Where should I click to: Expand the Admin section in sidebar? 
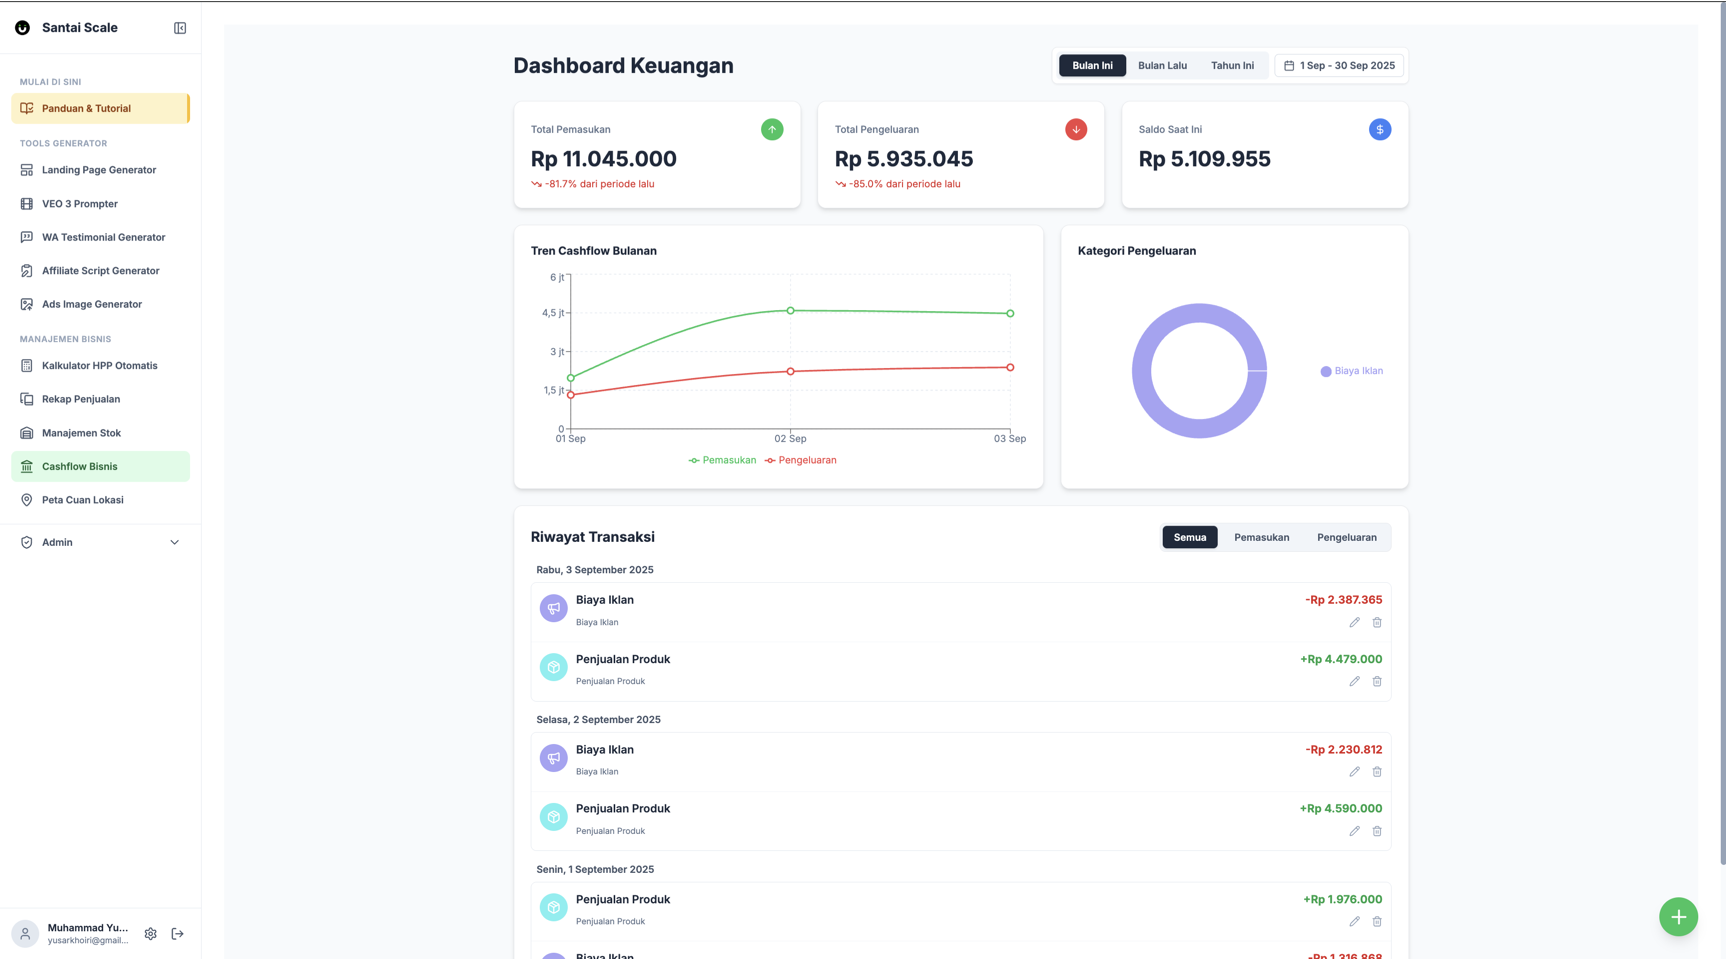[x=100, y=542]
